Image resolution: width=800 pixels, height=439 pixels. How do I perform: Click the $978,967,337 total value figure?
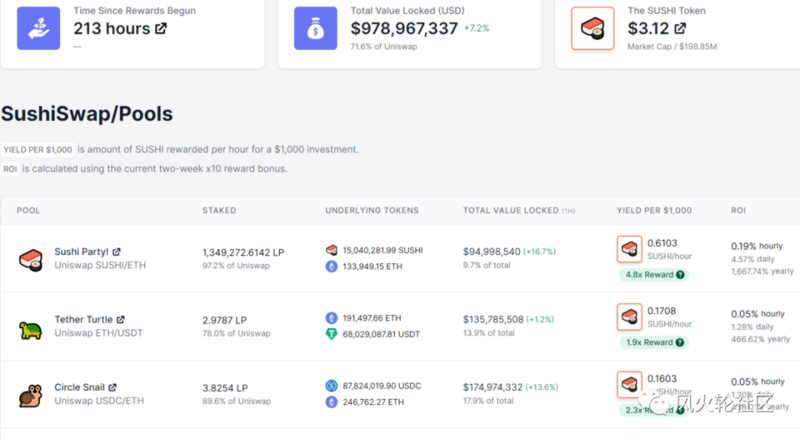point(404,29)
